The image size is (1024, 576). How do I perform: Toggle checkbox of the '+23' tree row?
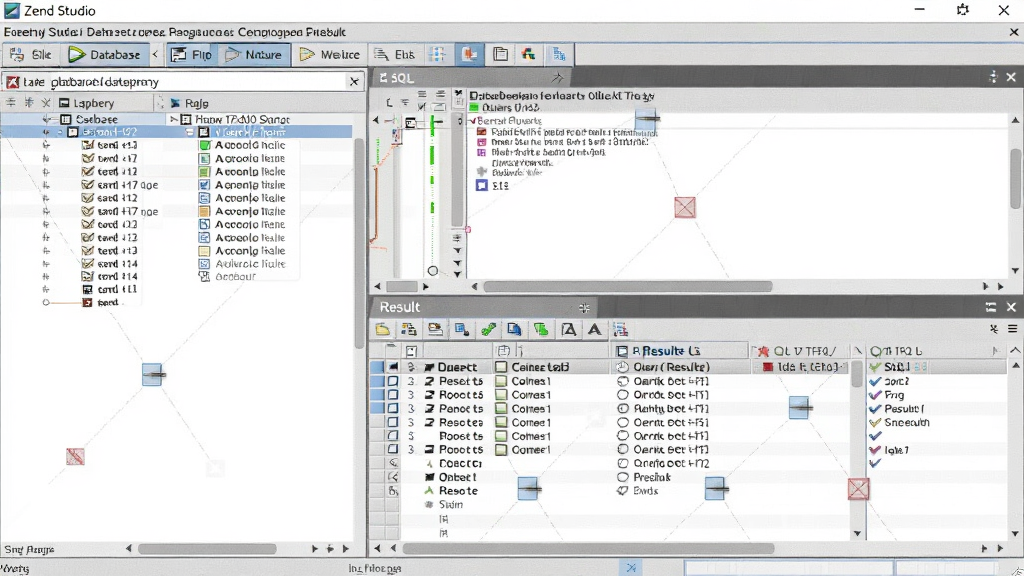point(88,225)
